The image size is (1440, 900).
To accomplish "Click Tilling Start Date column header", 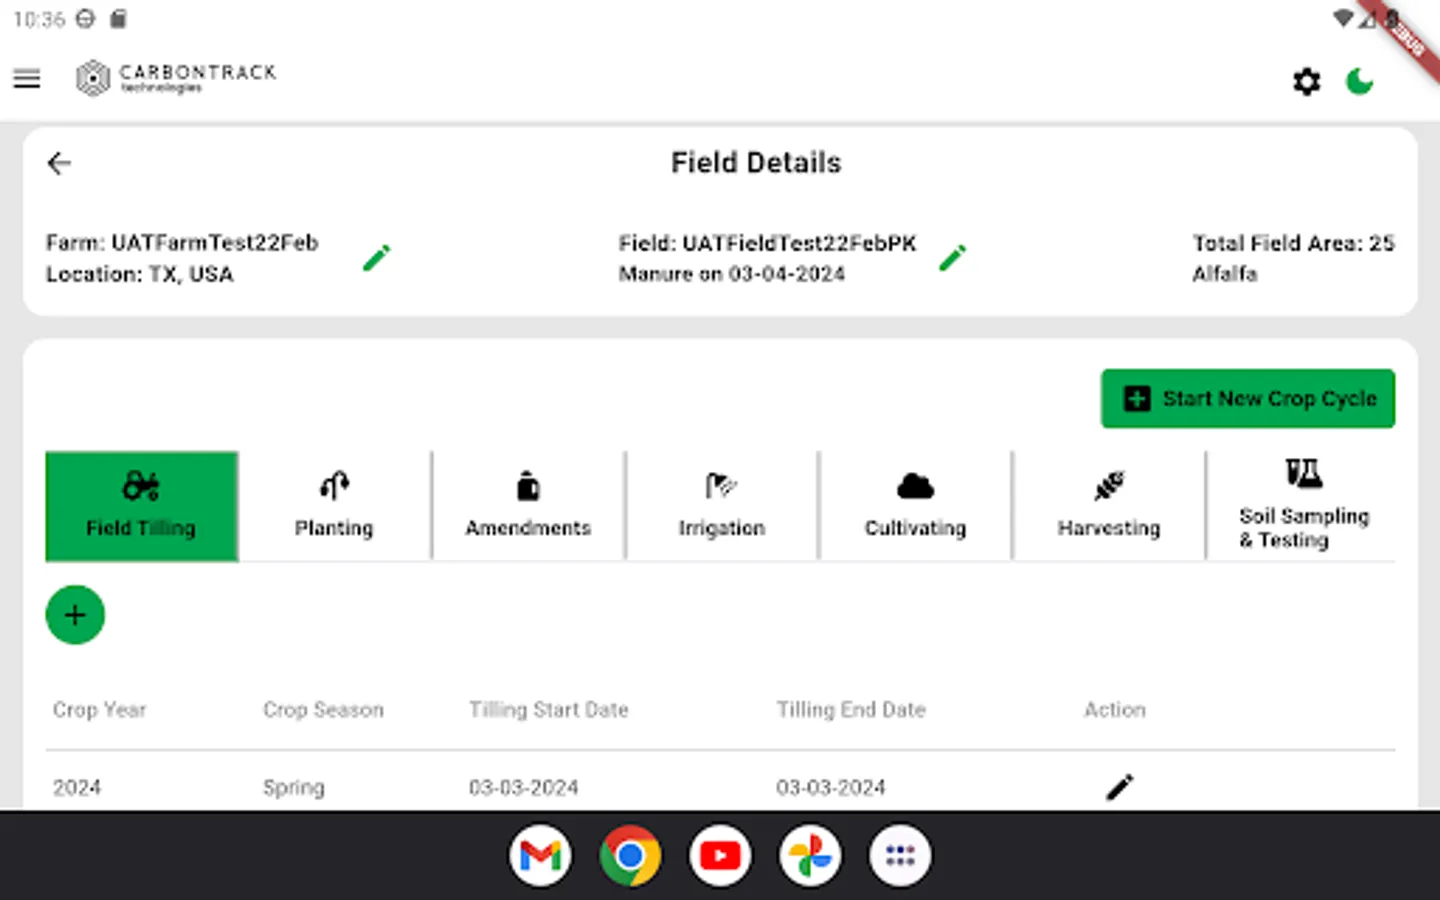I will pyautogui.click(x=548, y=710).
